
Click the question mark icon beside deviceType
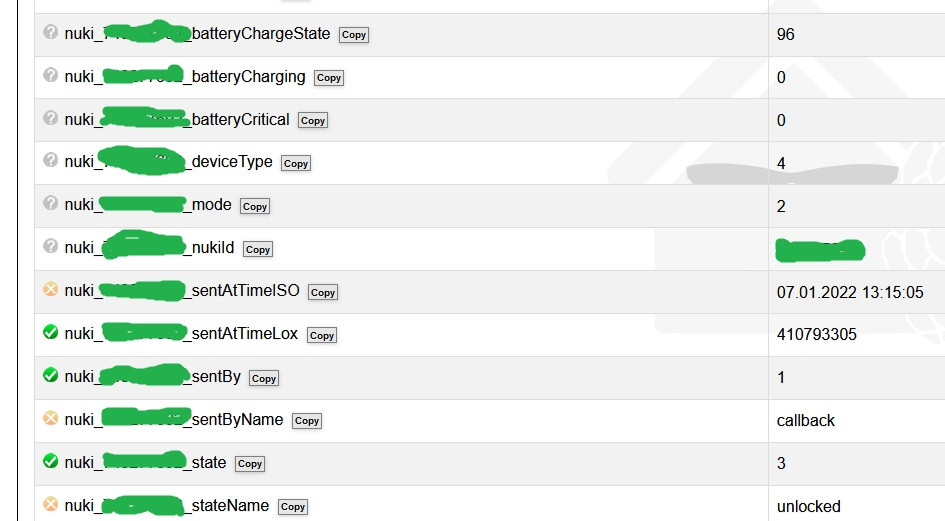pos(51,160)
